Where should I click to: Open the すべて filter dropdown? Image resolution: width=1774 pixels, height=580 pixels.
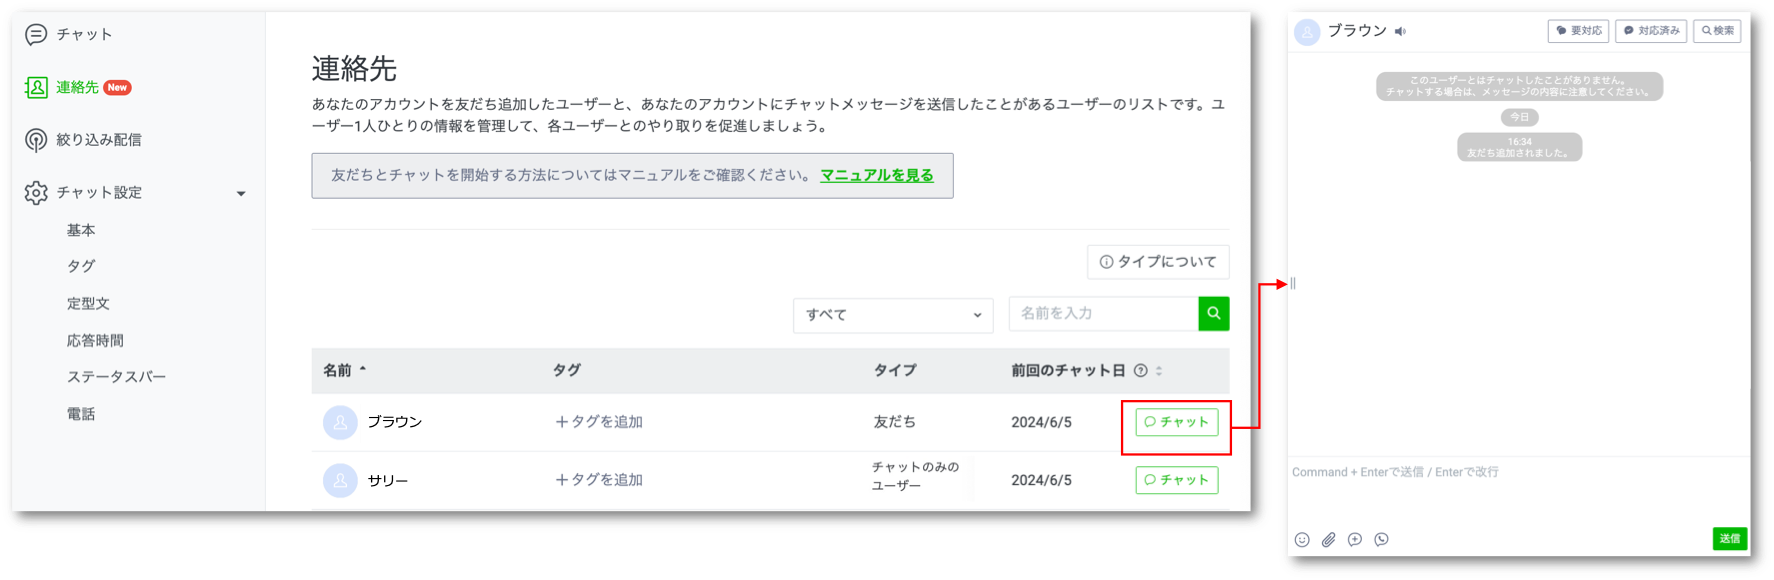point(892,315)
